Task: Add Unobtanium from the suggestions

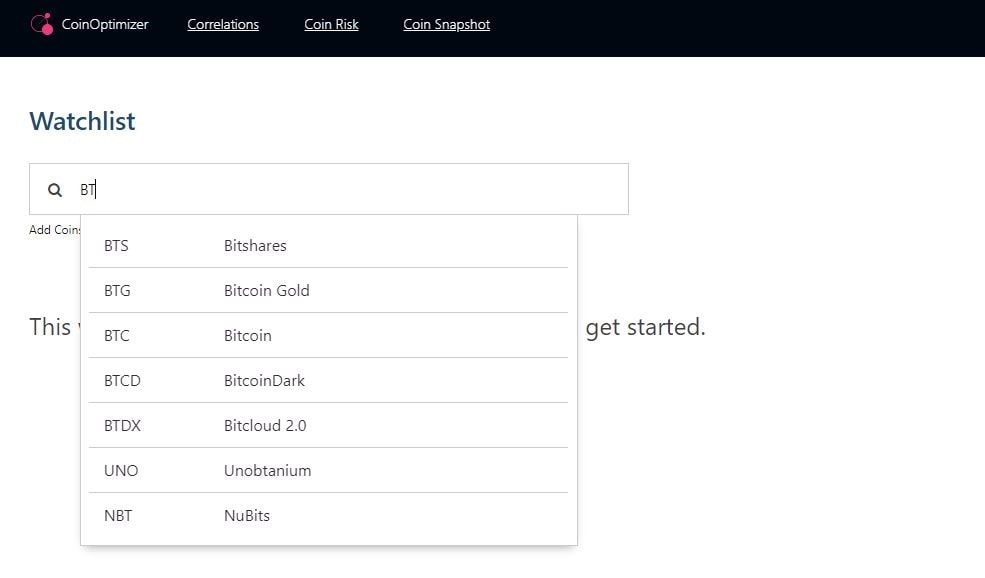Action: tap(267, 470)
